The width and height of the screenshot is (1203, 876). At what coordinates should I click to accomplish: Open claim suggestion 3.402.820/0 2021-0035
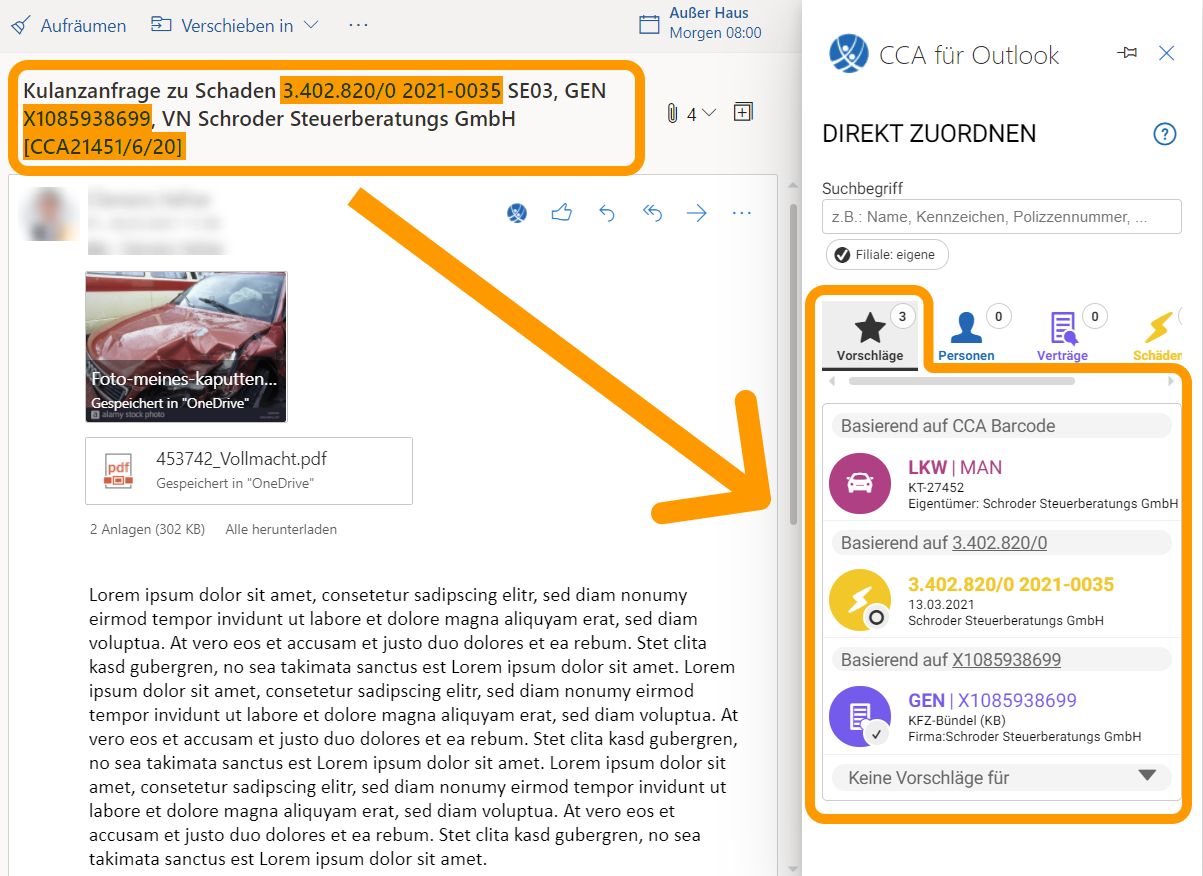coord(1011,584)
